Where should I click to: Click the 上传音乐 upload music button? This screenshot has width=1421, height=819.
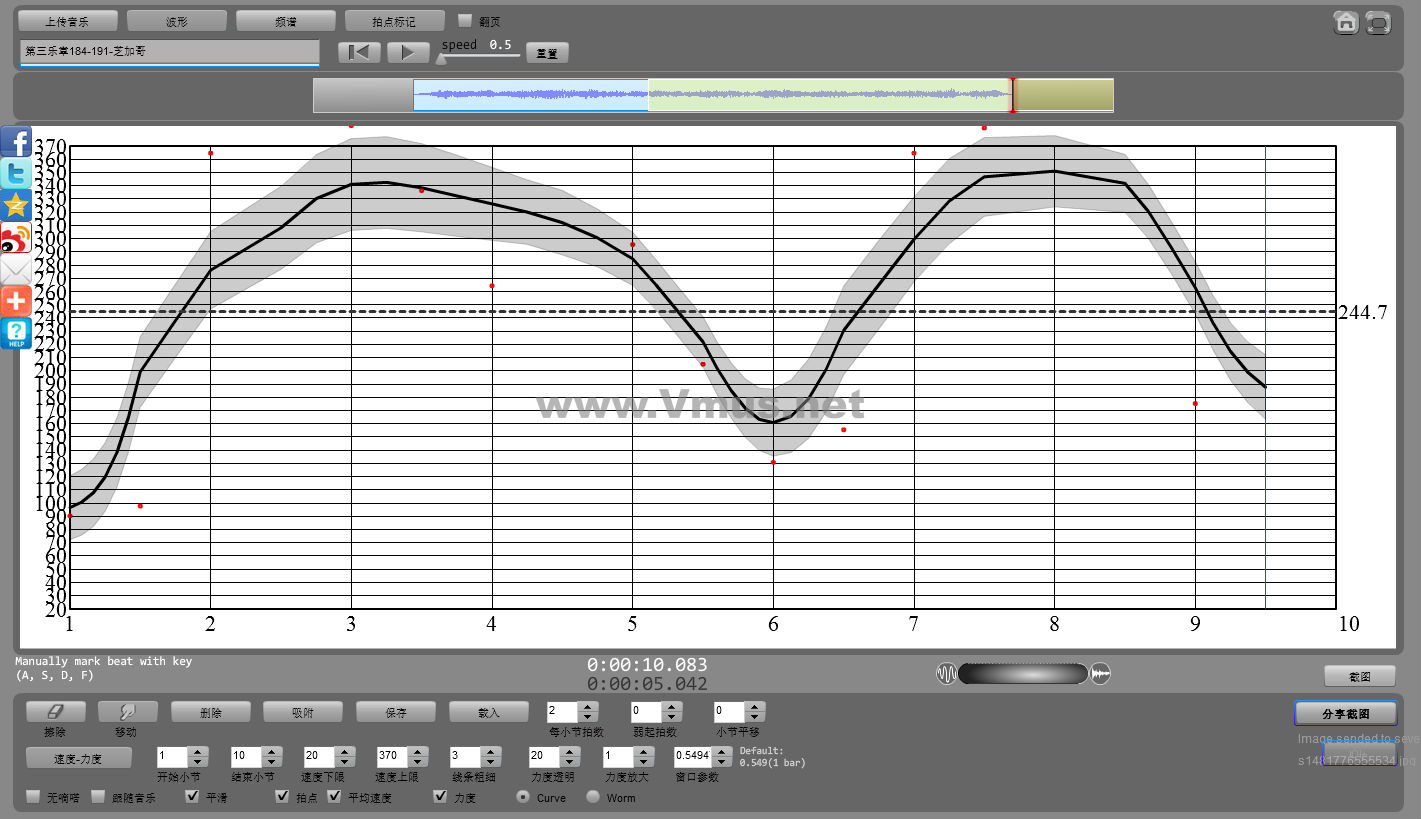69,21
